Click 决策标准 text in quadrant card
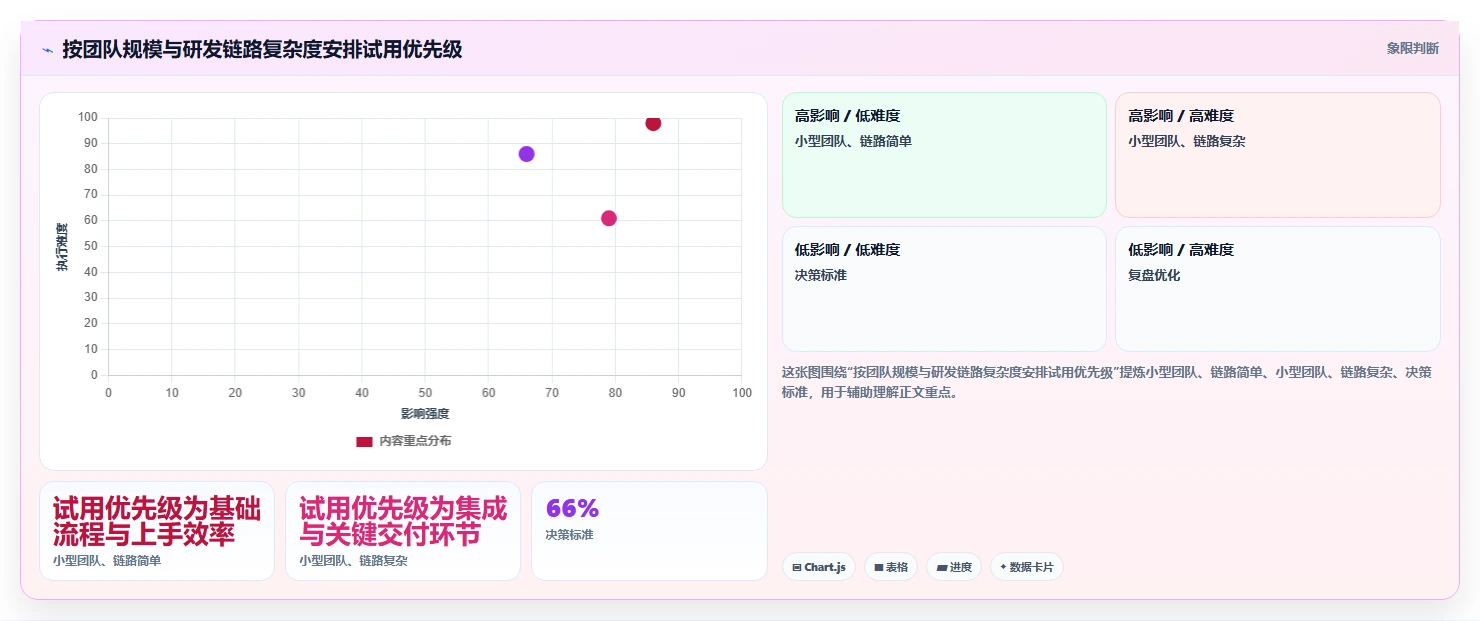The width and height of the screenshot is (1480, 621). click(821, 275)
